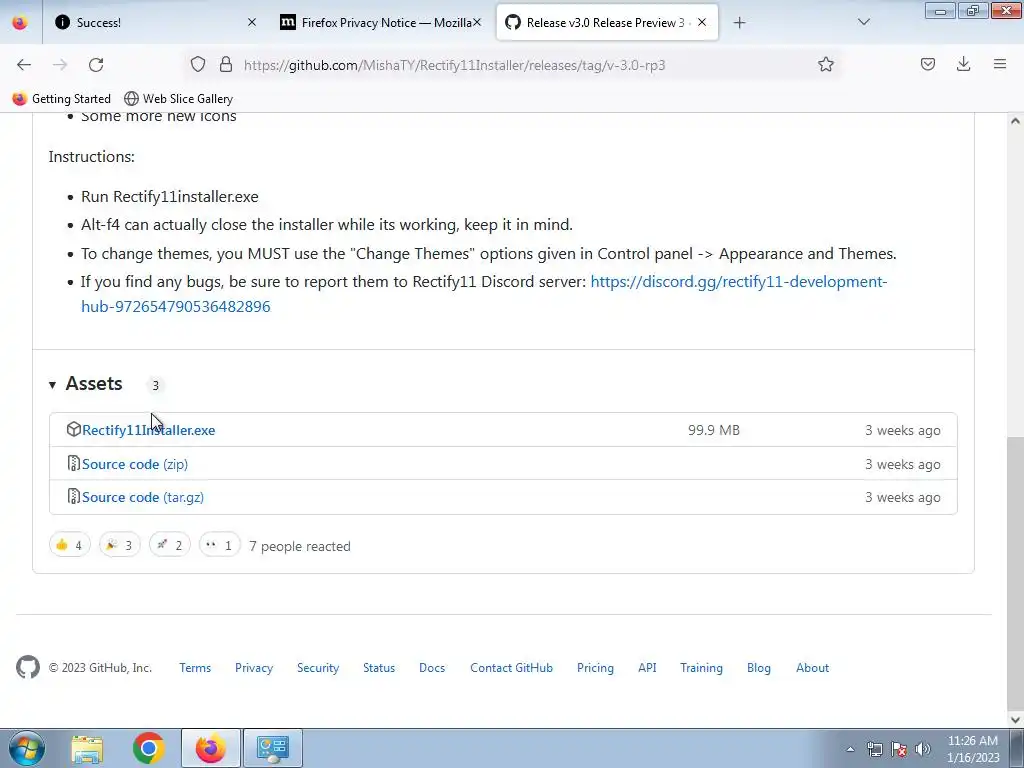Click the GitHub logo in the footer
1024x768 pixels.
click(28, 667)
